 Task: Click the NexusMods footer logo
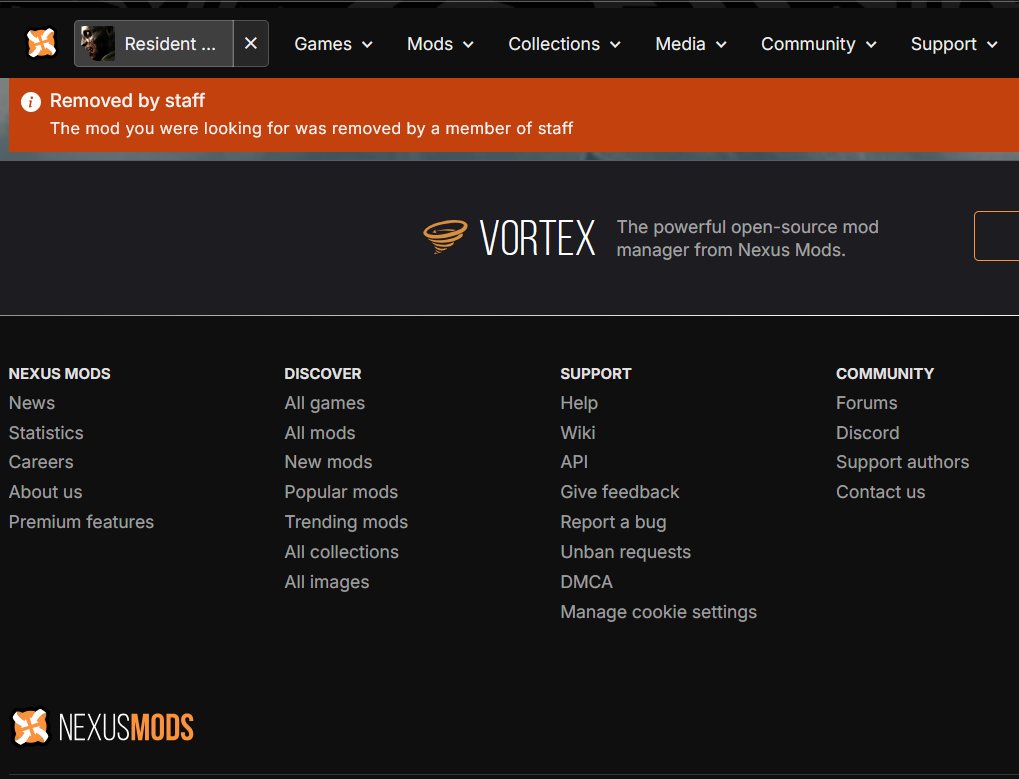(x=103, y=726)
